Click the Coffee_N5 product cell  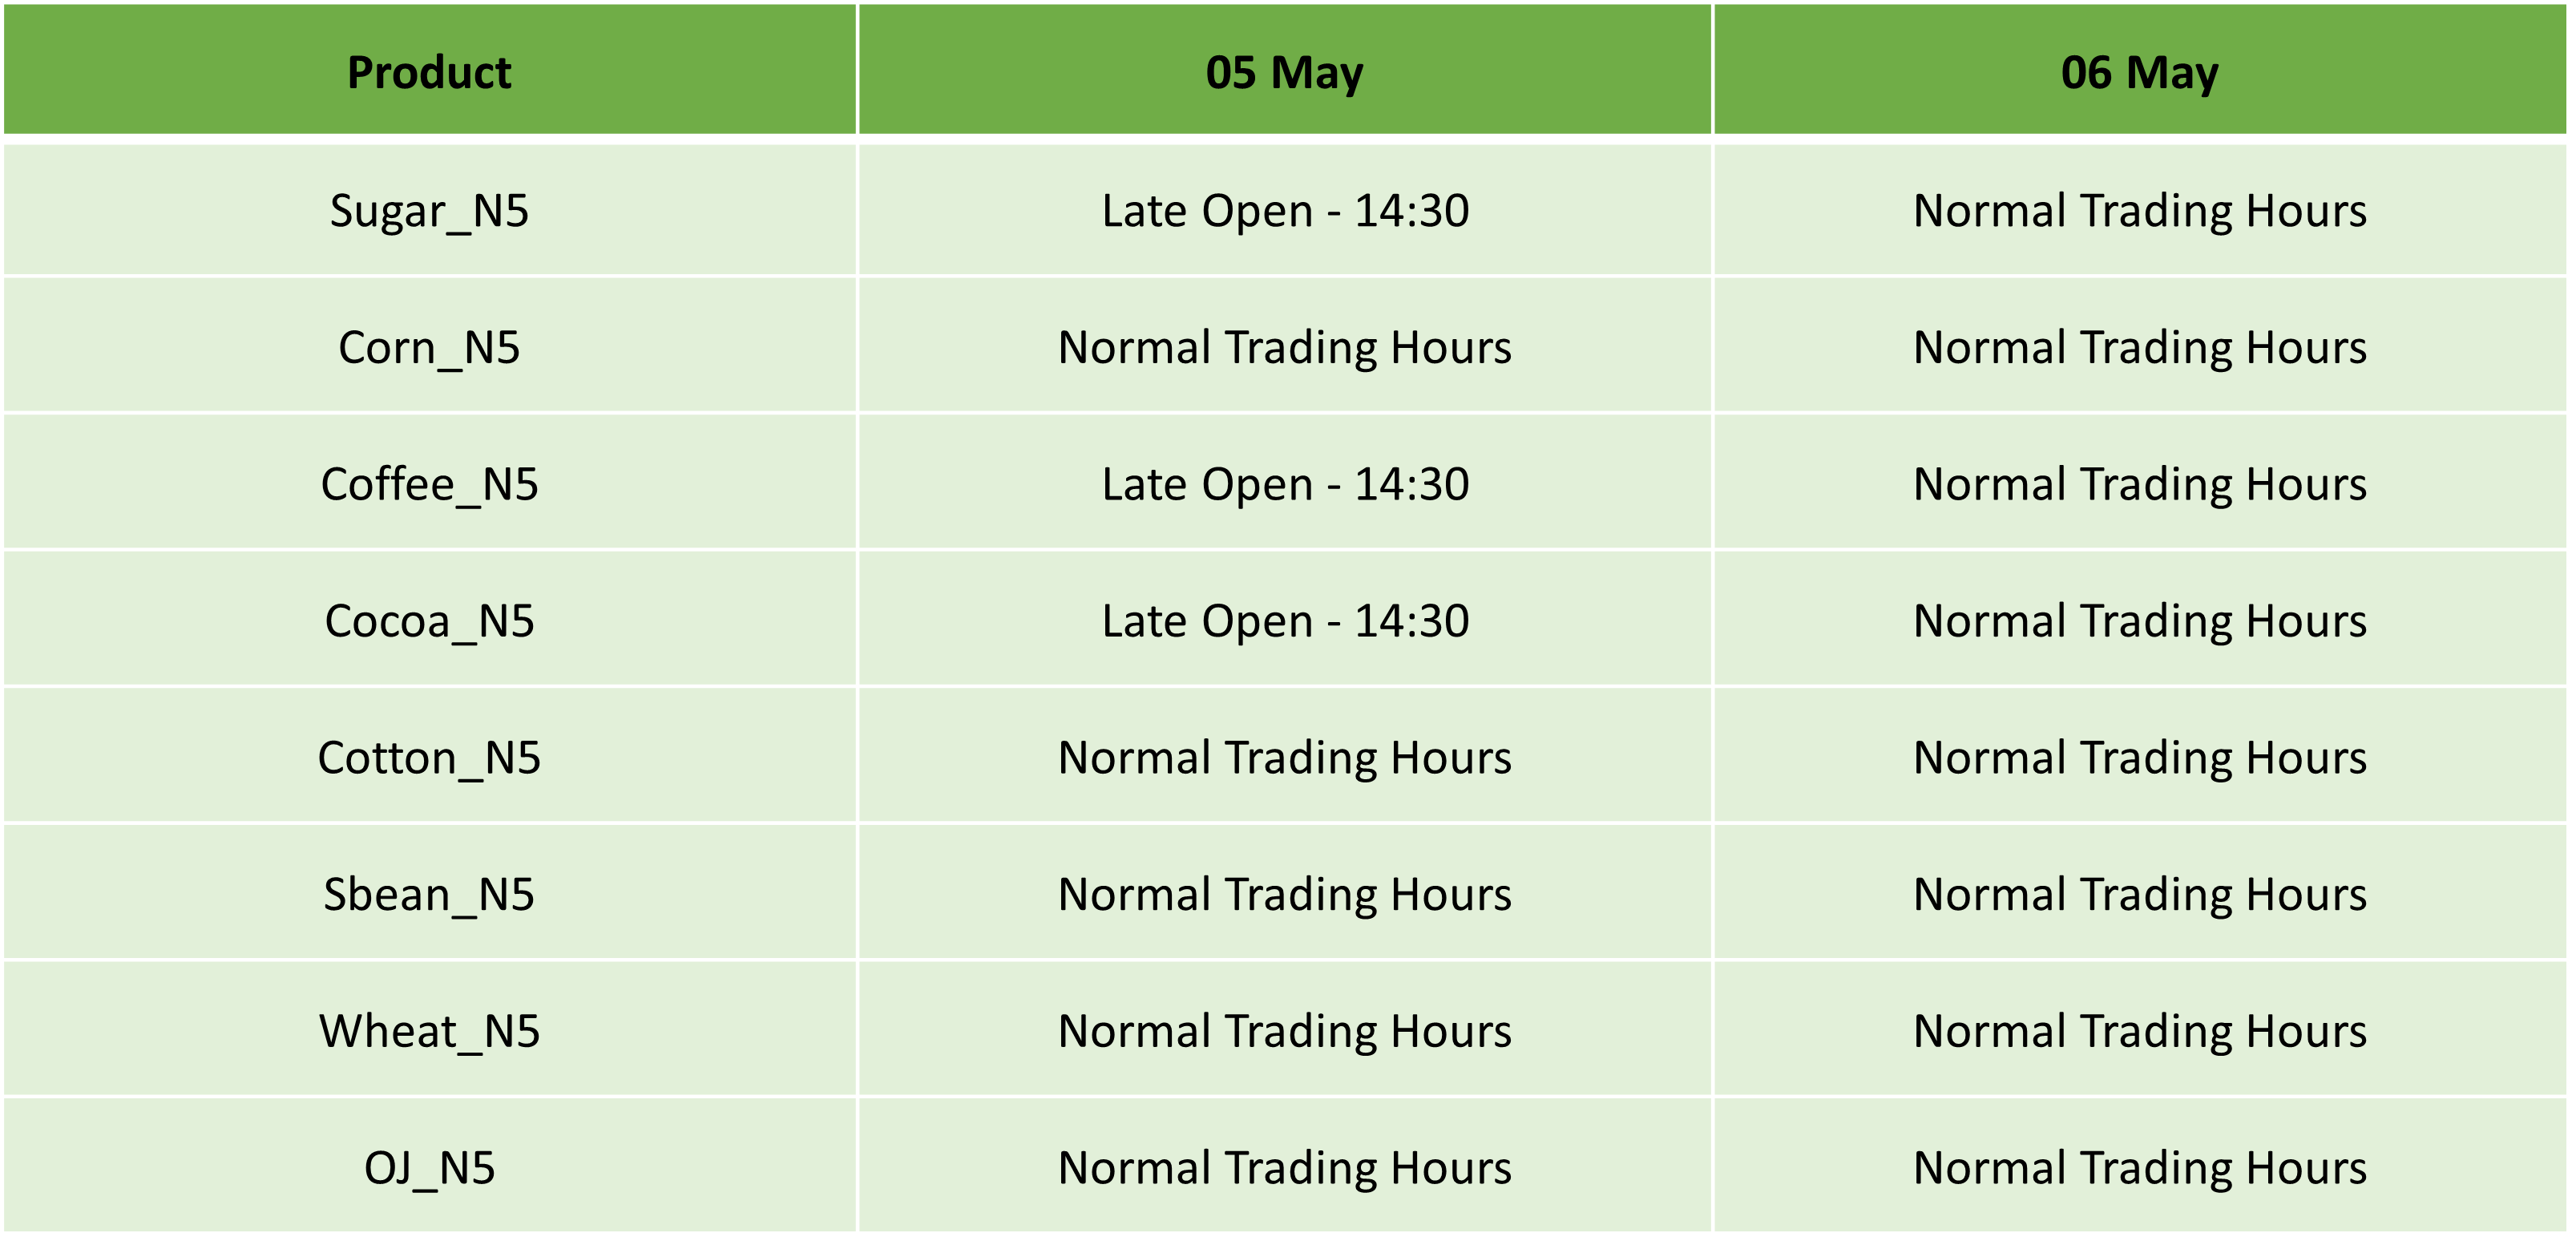[x=429, y=483]
